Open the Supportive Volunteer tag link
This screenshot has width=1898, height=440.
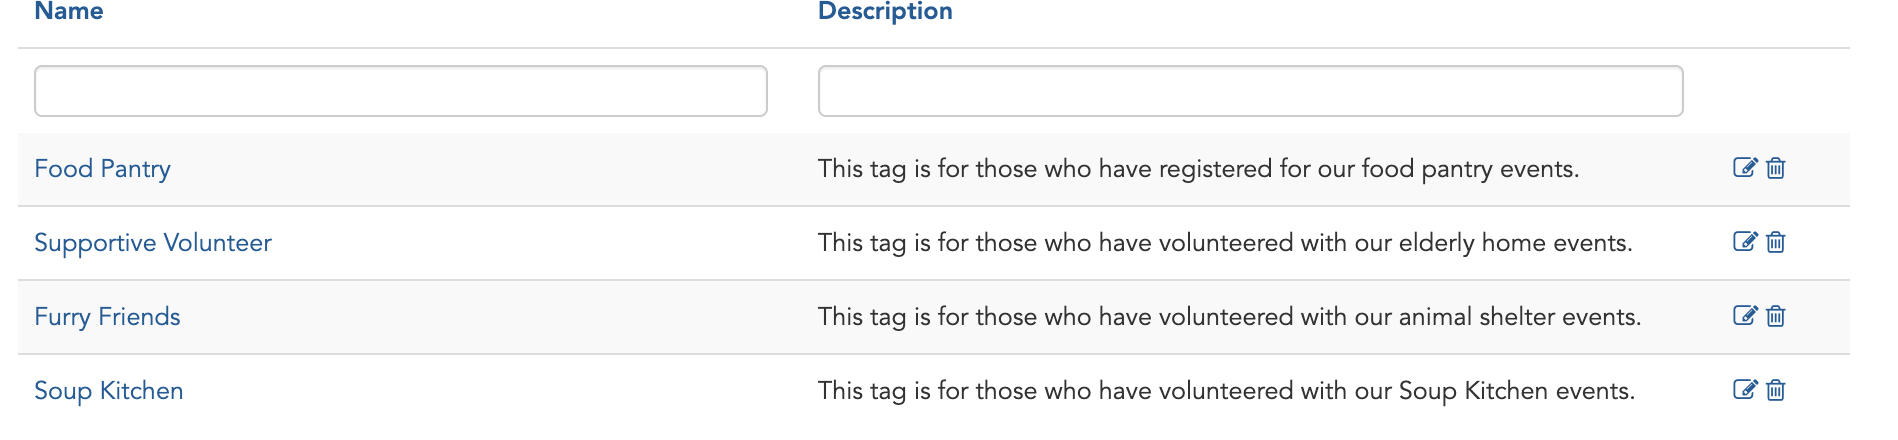pos(153,243)
